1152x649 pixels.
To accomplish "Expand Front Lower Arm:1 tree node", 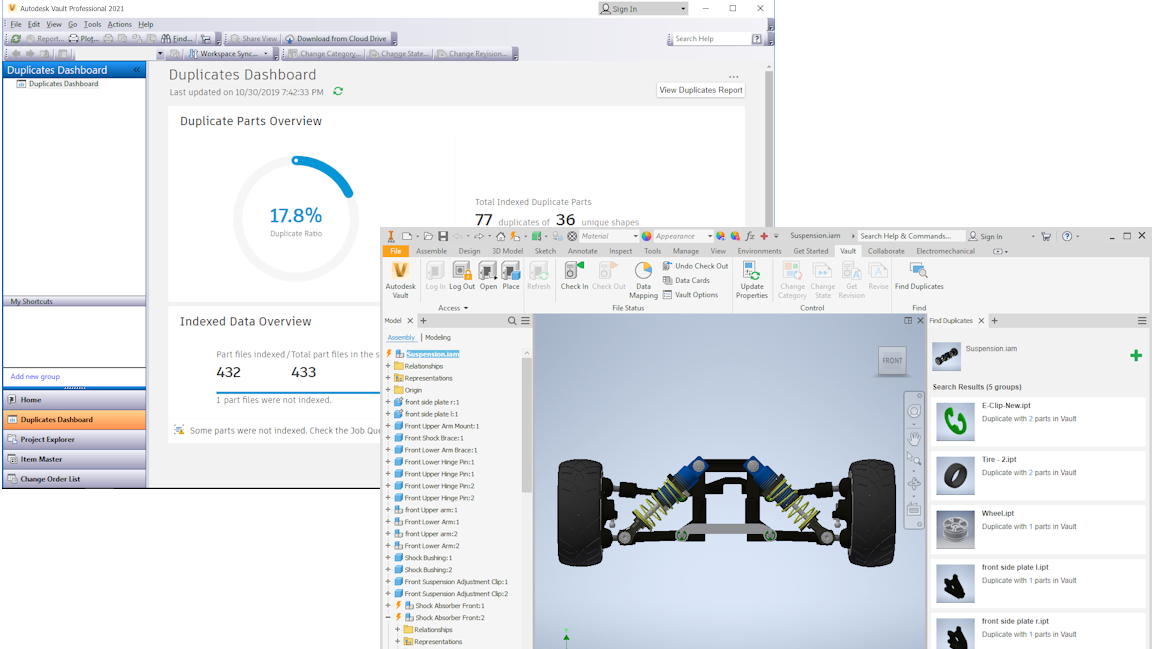I will tap(389, 522).
